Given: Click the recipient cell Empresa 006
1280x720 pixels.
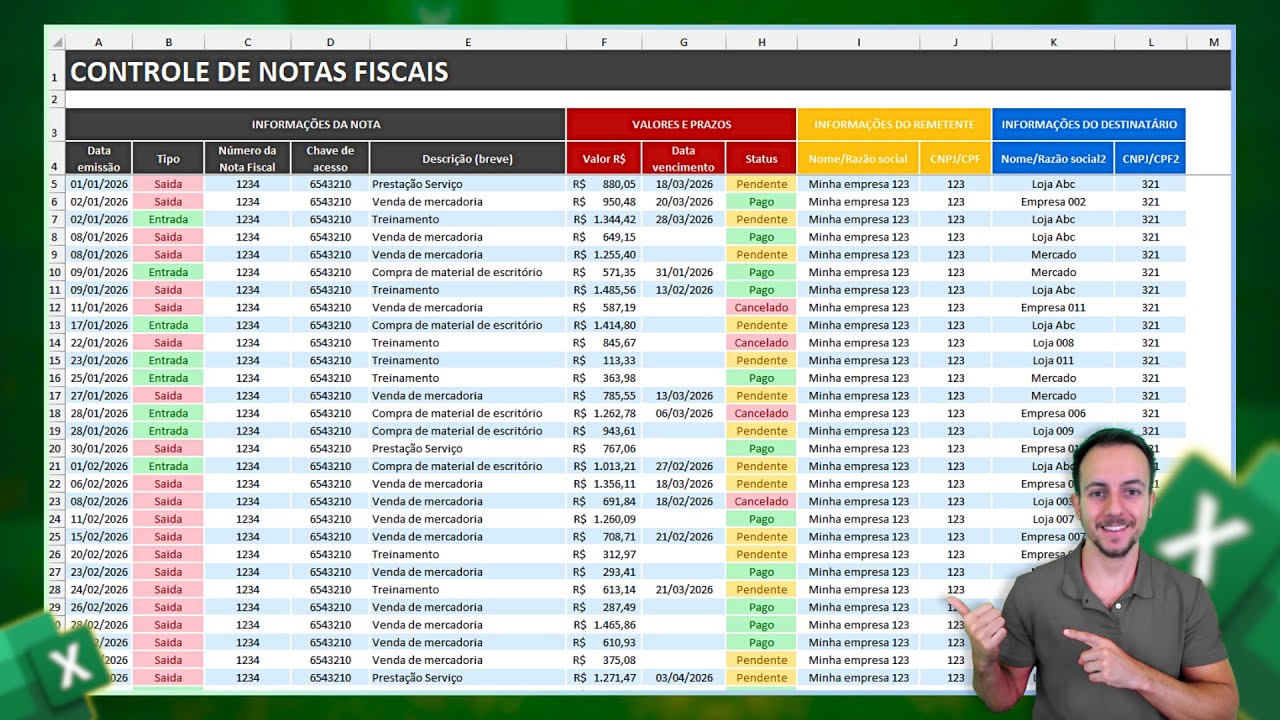Looking at the screenshot, I should point(1053,413).
